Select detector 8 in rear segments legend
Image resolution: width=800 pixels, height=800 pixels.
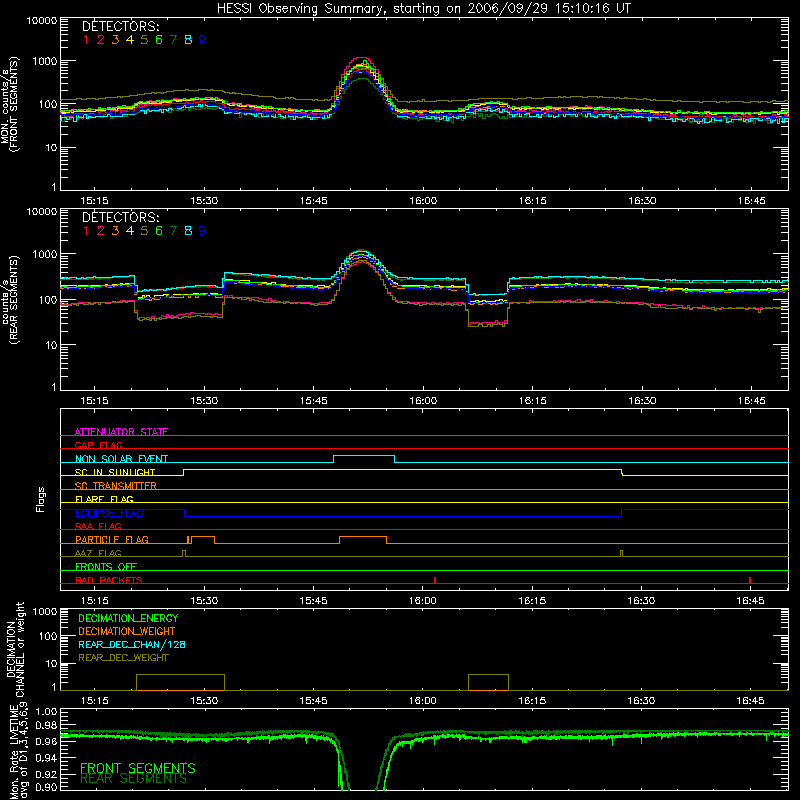(188, 231)
